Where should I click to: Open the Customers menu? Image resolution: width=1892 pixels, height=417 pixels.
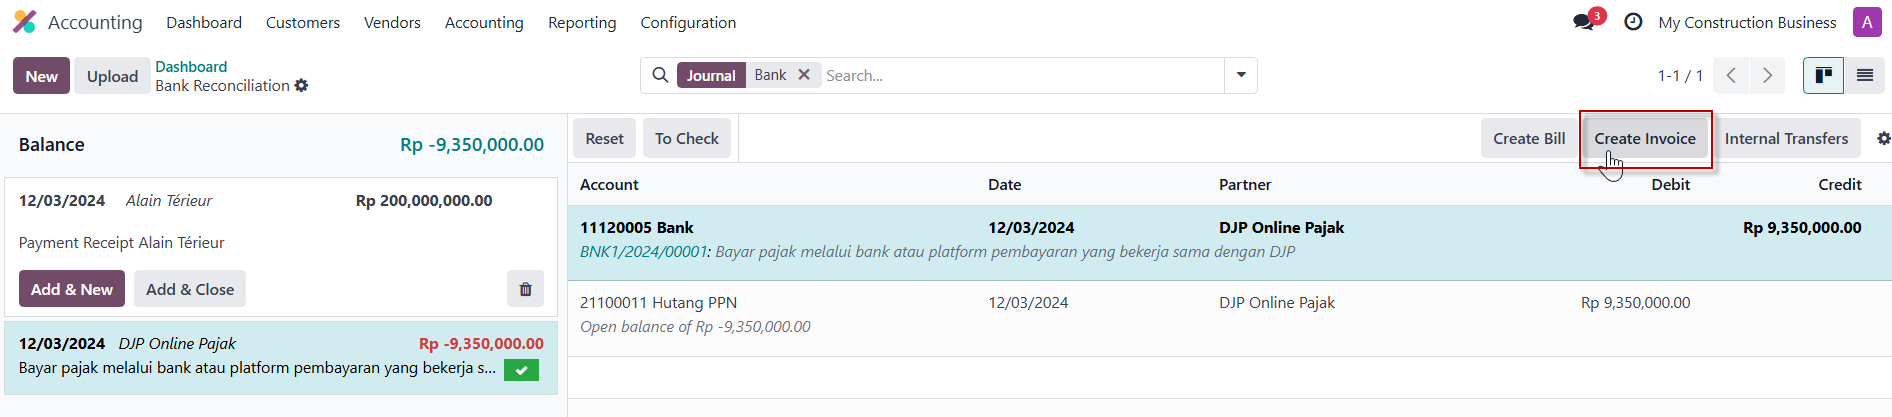[303, 22]
